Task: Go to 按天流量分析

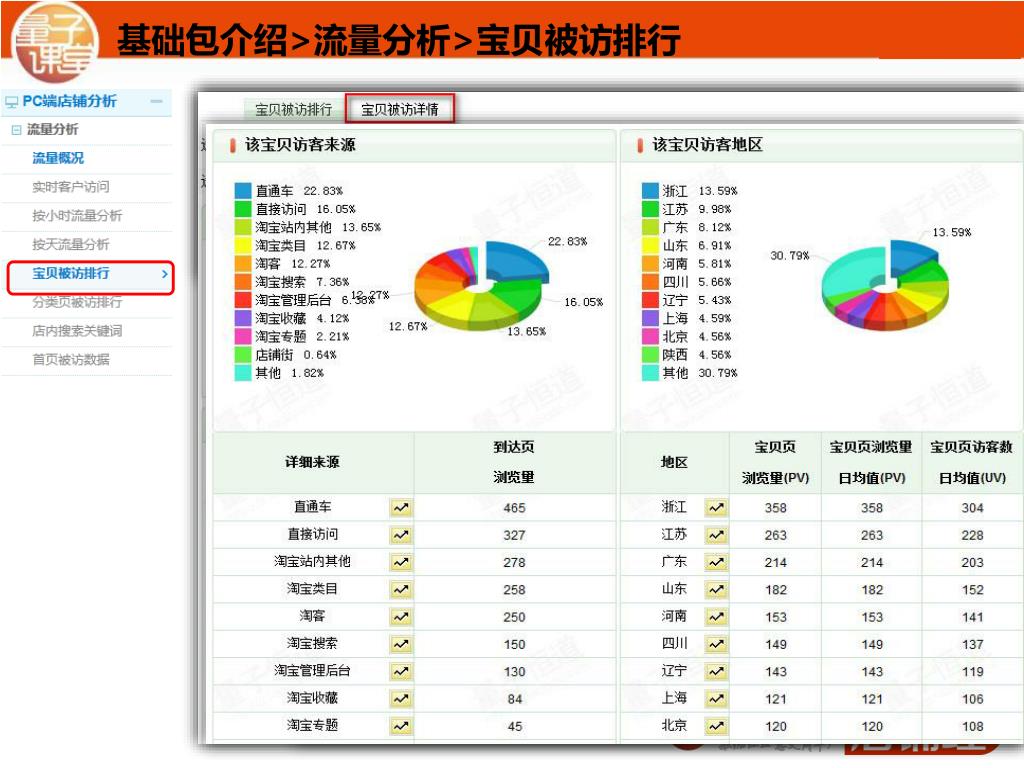Action: coord(71,245)
